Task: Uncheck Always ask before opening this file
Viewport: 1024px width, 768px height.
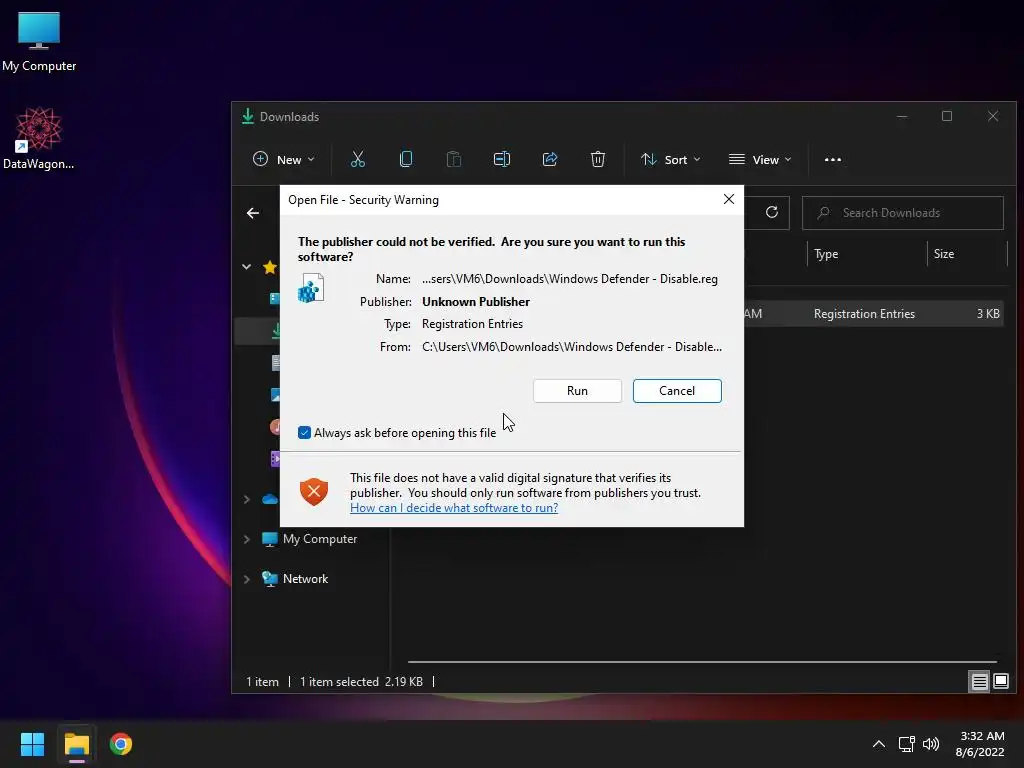Action: tap(304, 432)
